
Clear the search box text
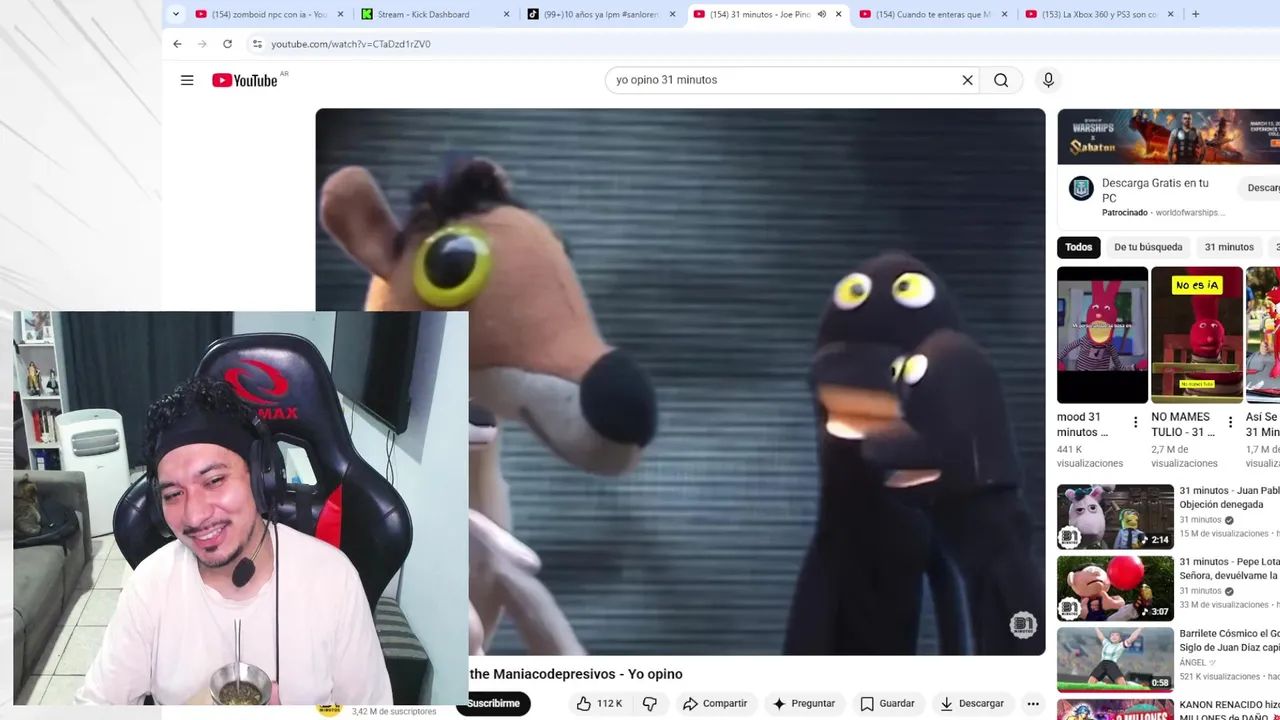967,80
